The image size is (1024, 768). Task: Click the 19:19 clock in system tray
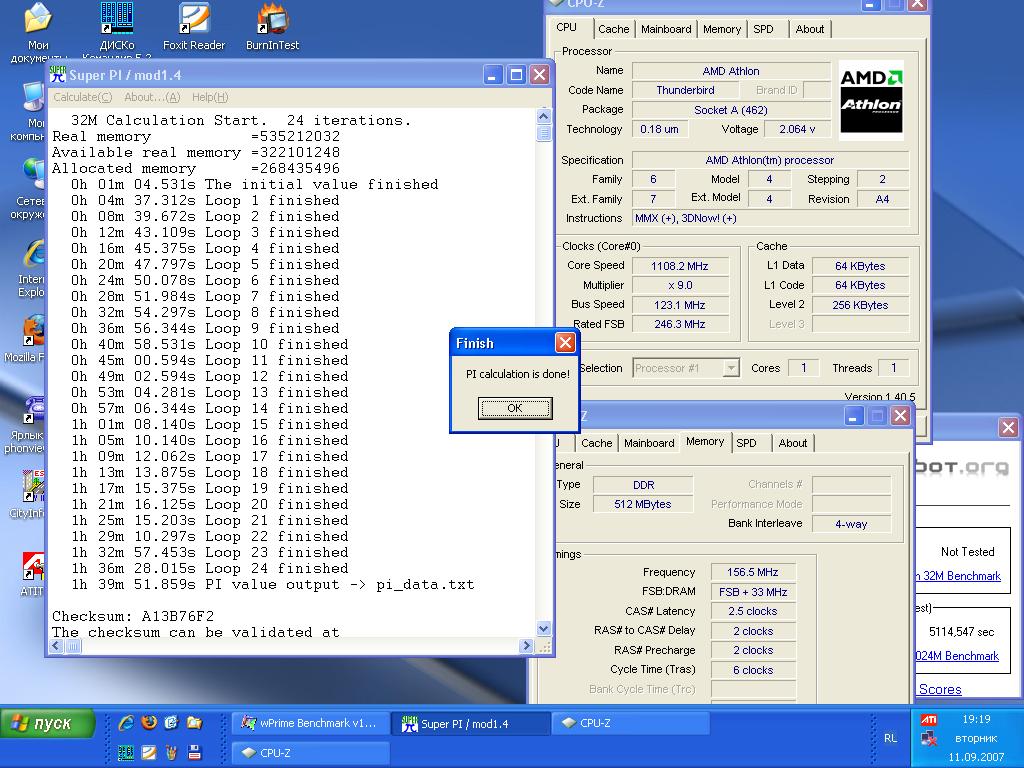click(x=976, y=719)
